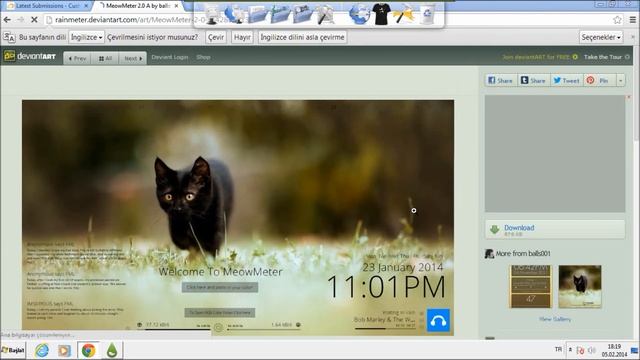Switch to Chrome on the taskbar
Viewport: 640px width, 360px height.
click(88, 350)
